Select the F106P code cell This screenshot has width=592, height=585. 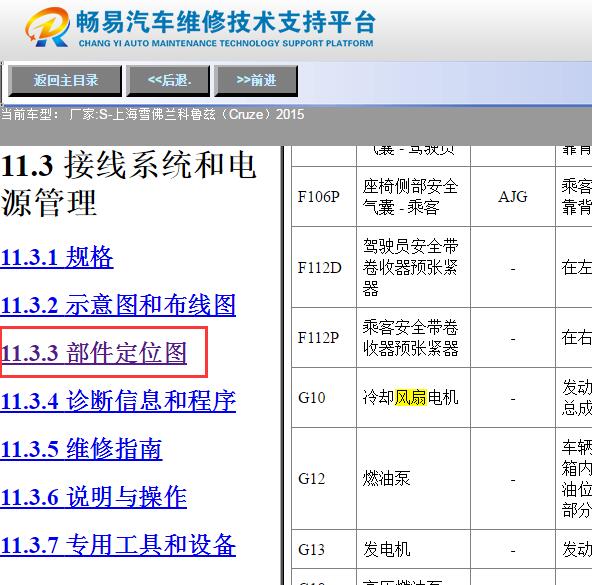point(324,196)
